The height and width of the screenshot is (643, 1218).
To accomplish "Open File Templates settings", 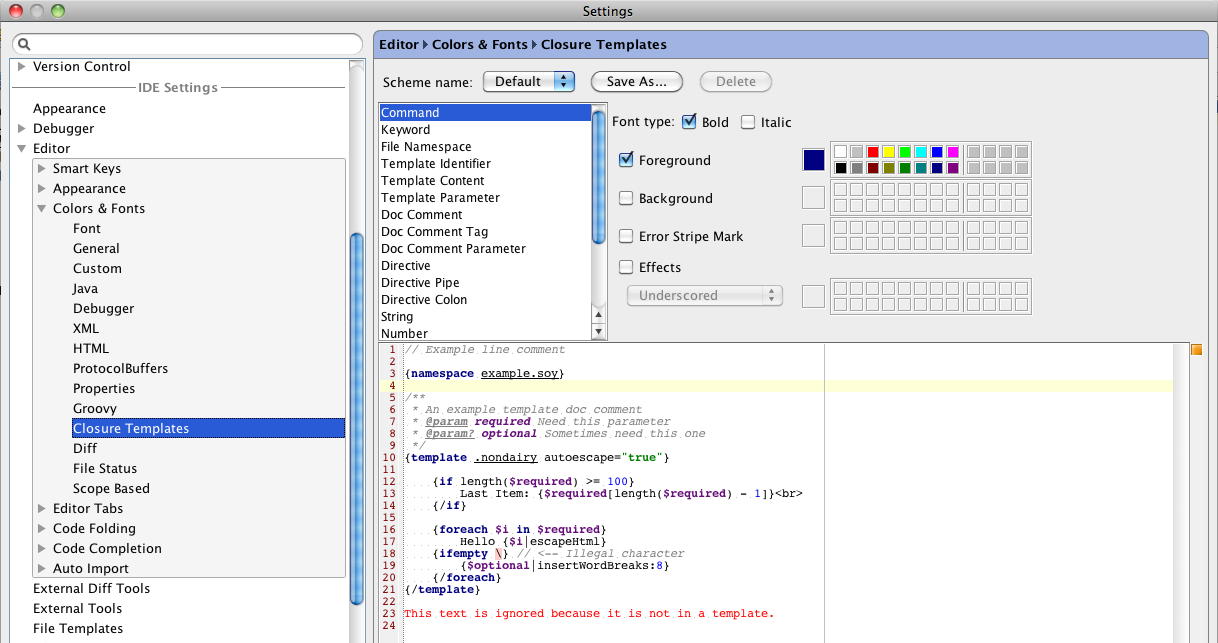I will click(78, 629).
